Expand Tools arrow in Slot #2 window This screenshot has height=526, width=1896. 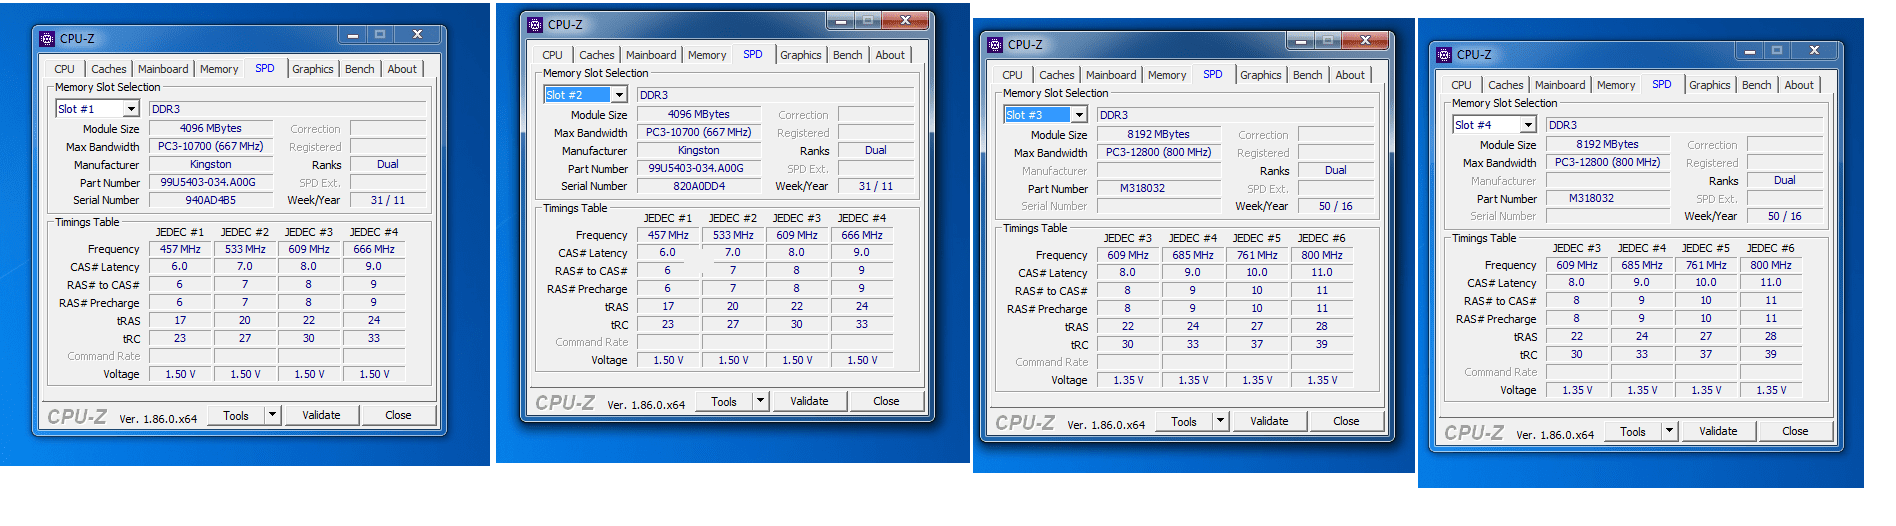(760, 401)
